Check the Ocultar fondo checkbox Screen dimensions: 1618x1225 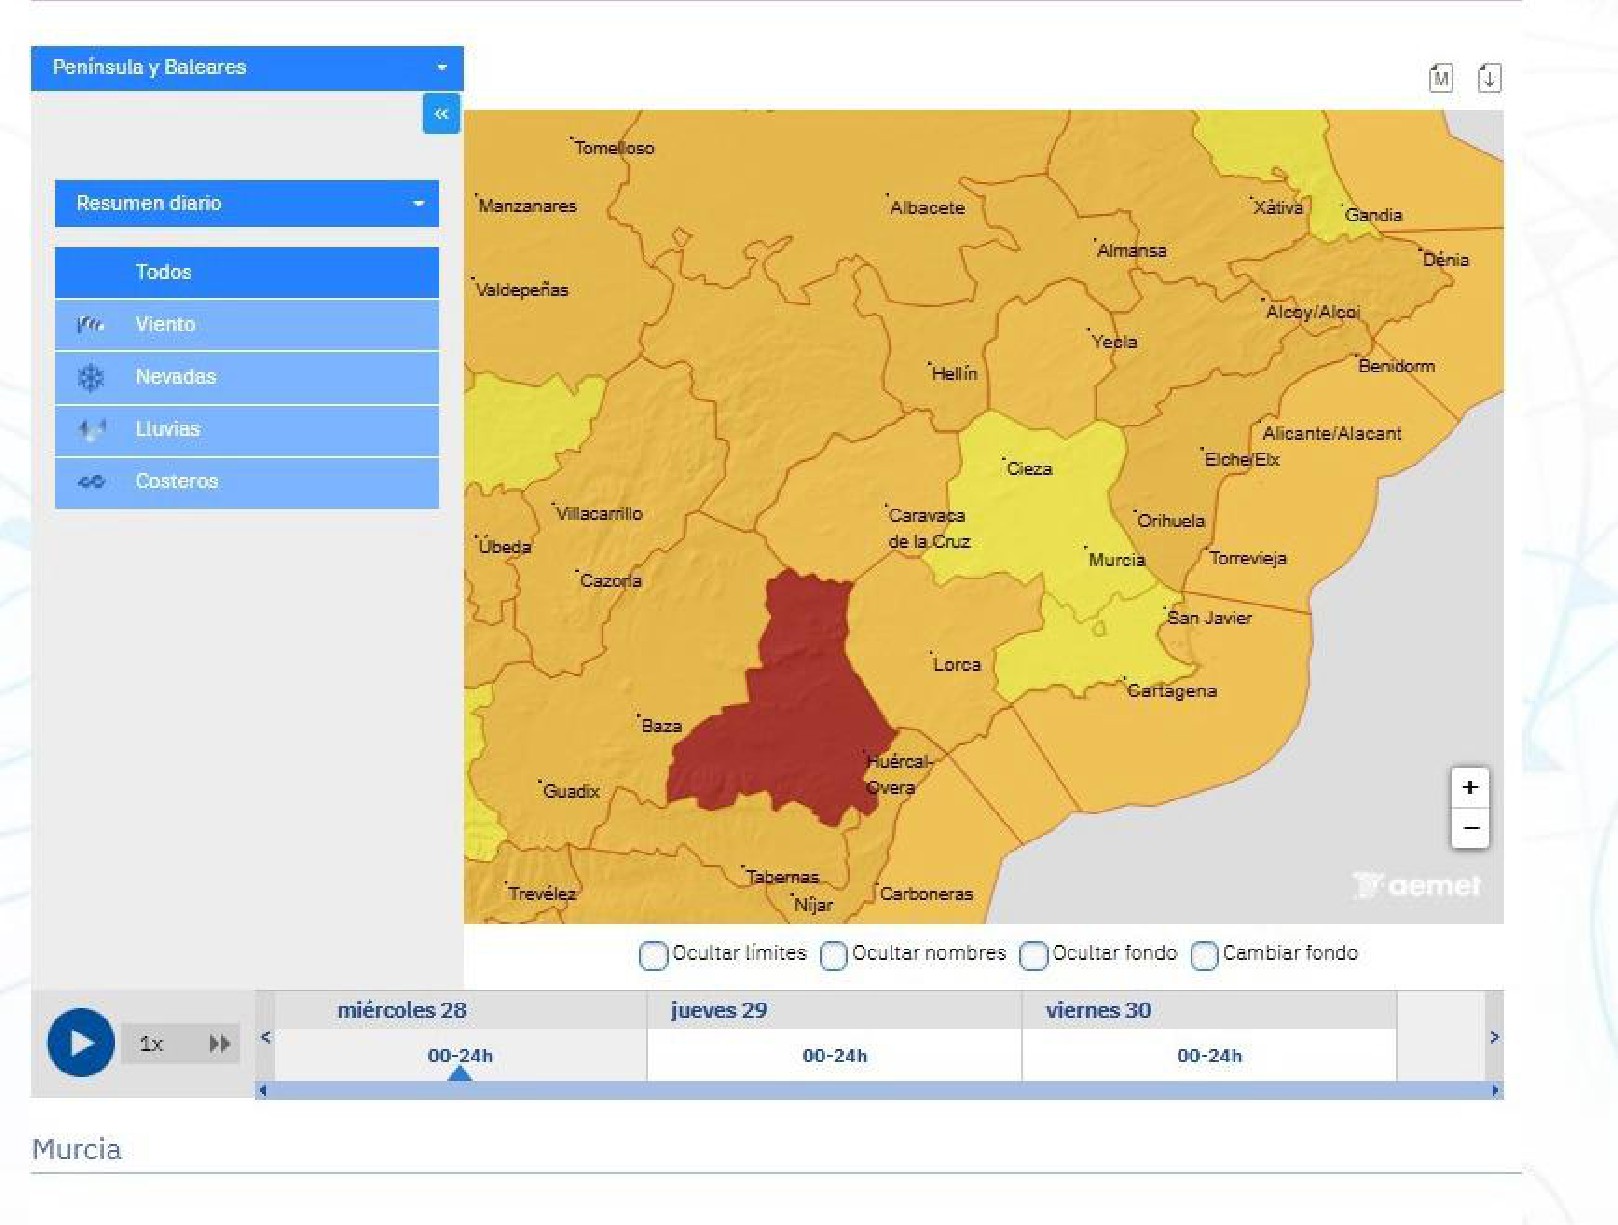(x=1033, y=955)
